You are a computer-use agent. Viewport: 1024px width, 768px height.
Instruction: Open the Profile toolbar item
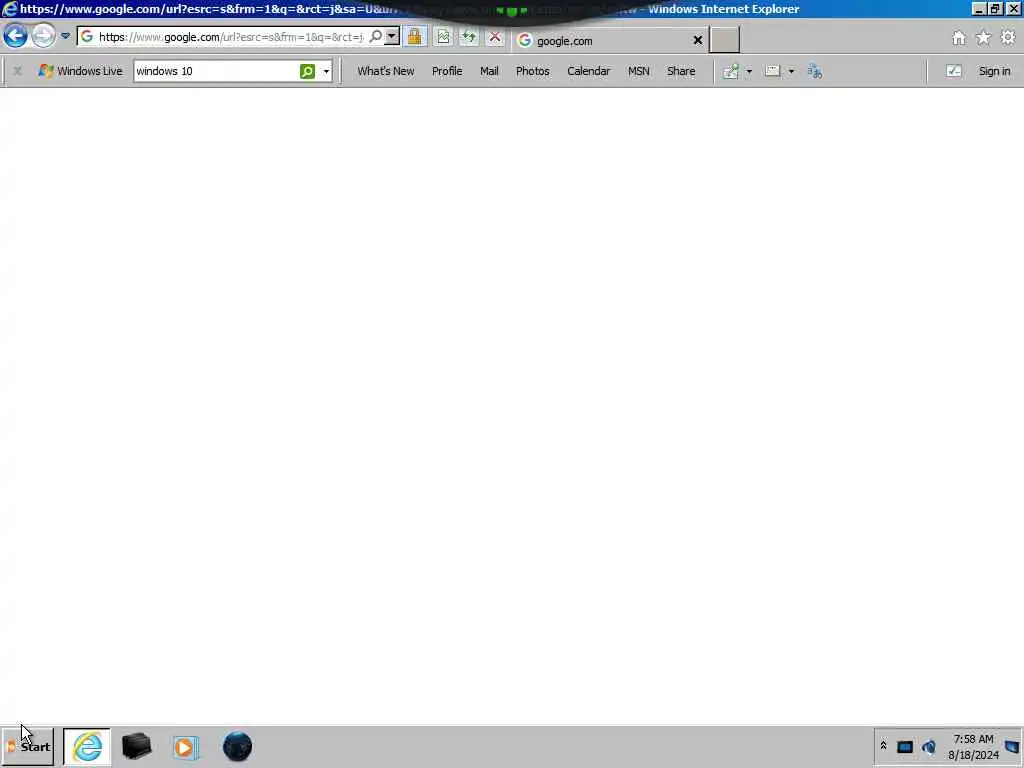point(447,71)
